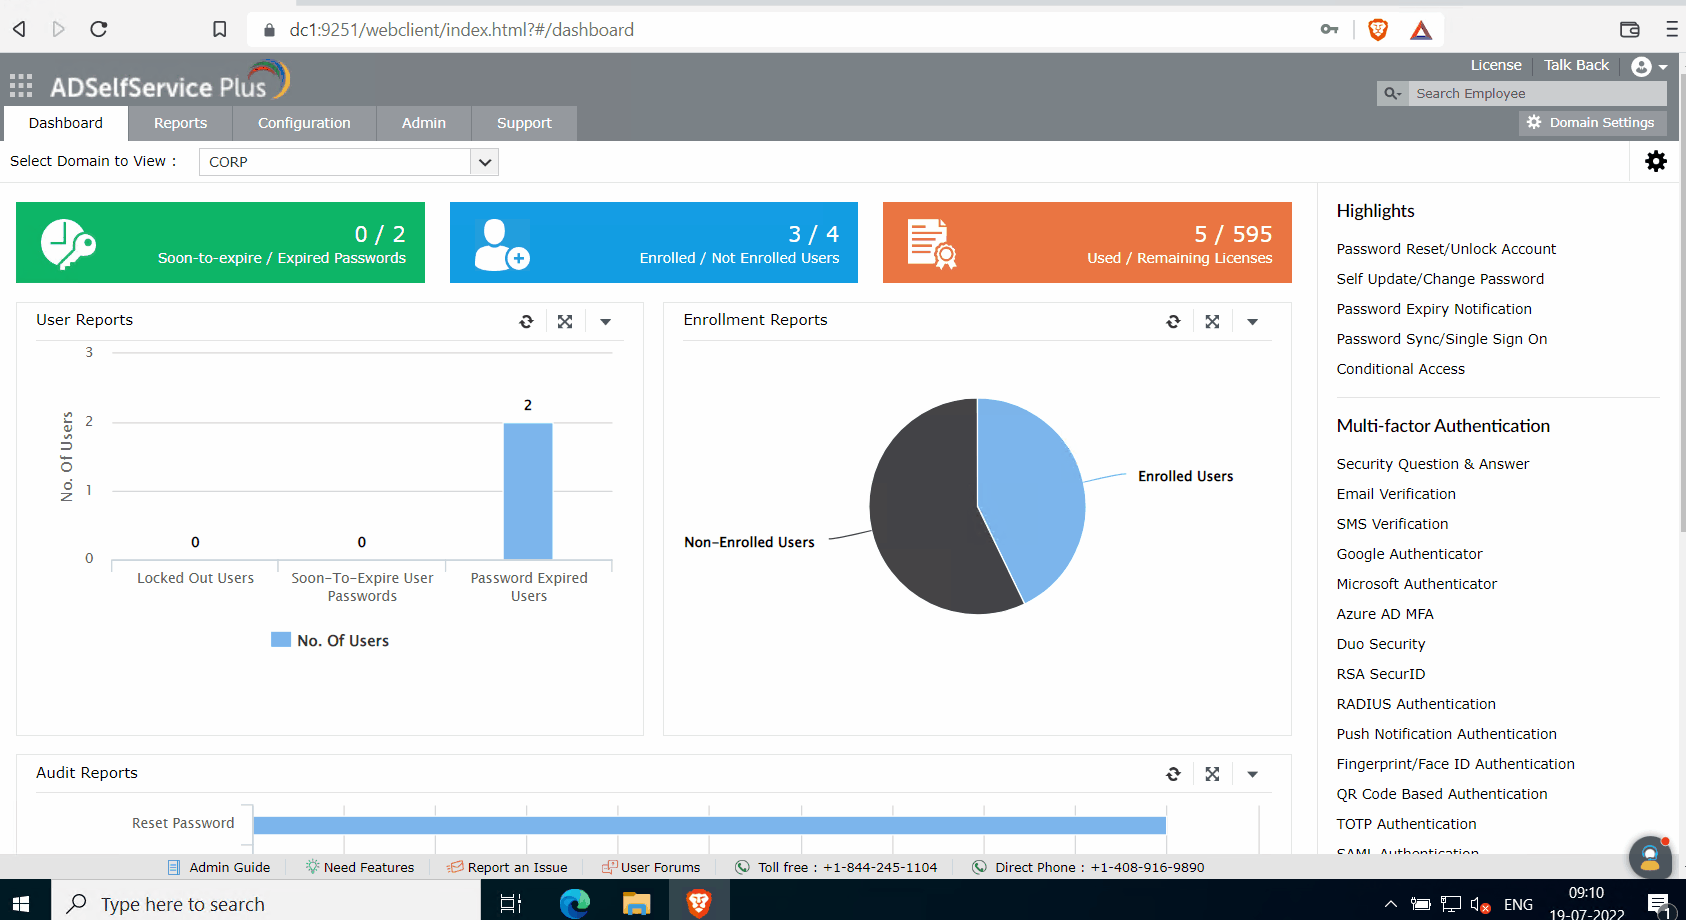Open the user account profile icon
Viewport: 1686px width, 920px height.
click(1641, 67)
